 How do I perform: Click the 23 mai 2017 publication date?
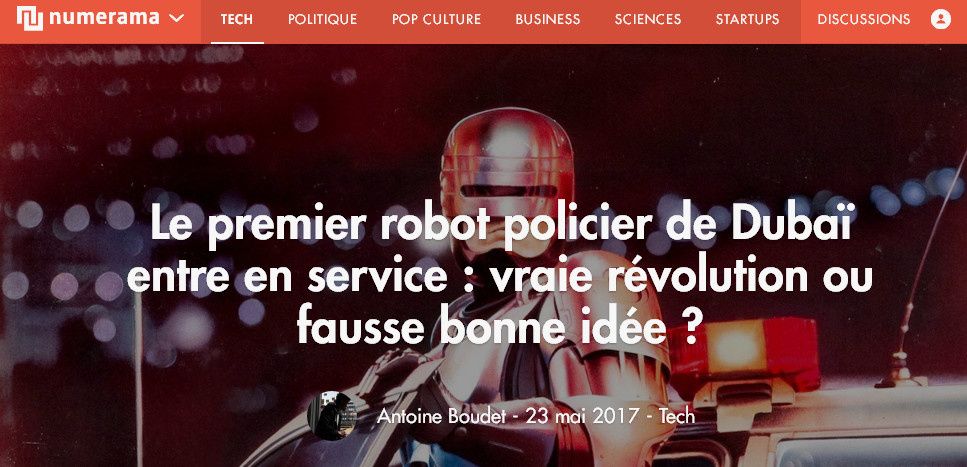click(582, 416)
